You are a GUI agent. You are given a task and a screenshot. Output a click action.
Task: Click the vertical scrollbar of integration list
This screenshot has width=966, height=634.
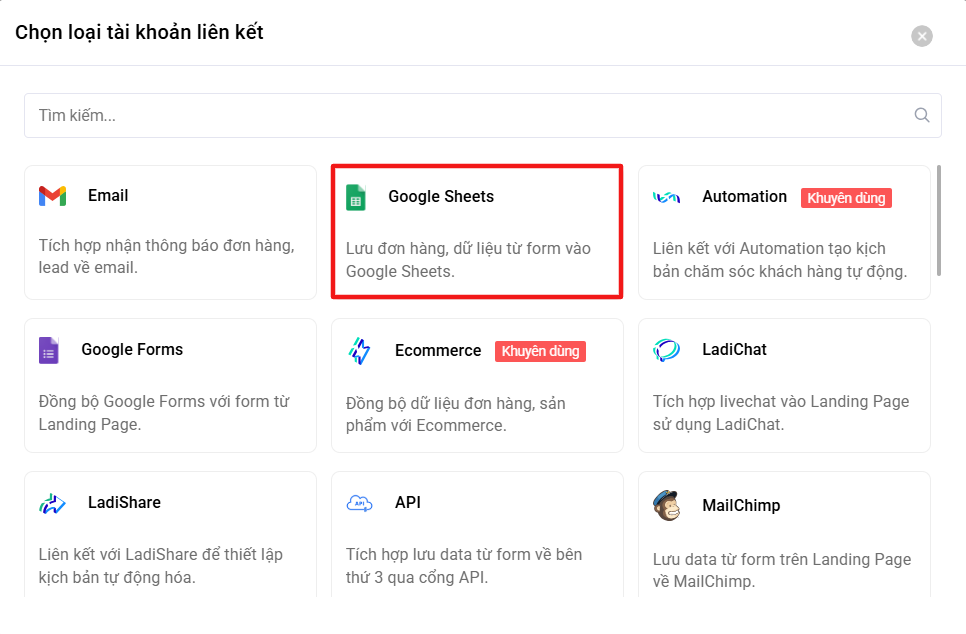[939, 221]
